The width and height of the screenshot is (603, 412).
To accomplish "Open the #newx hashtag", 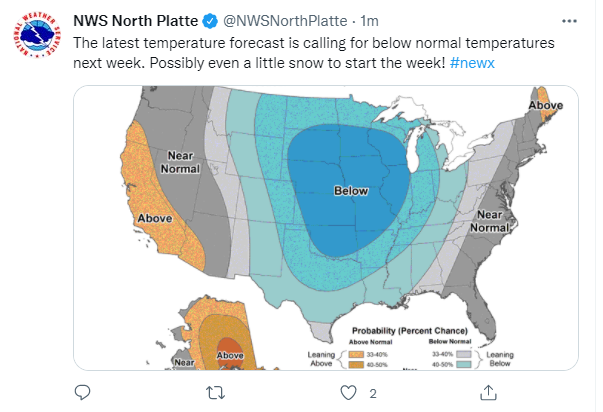I will click(476, 64).
